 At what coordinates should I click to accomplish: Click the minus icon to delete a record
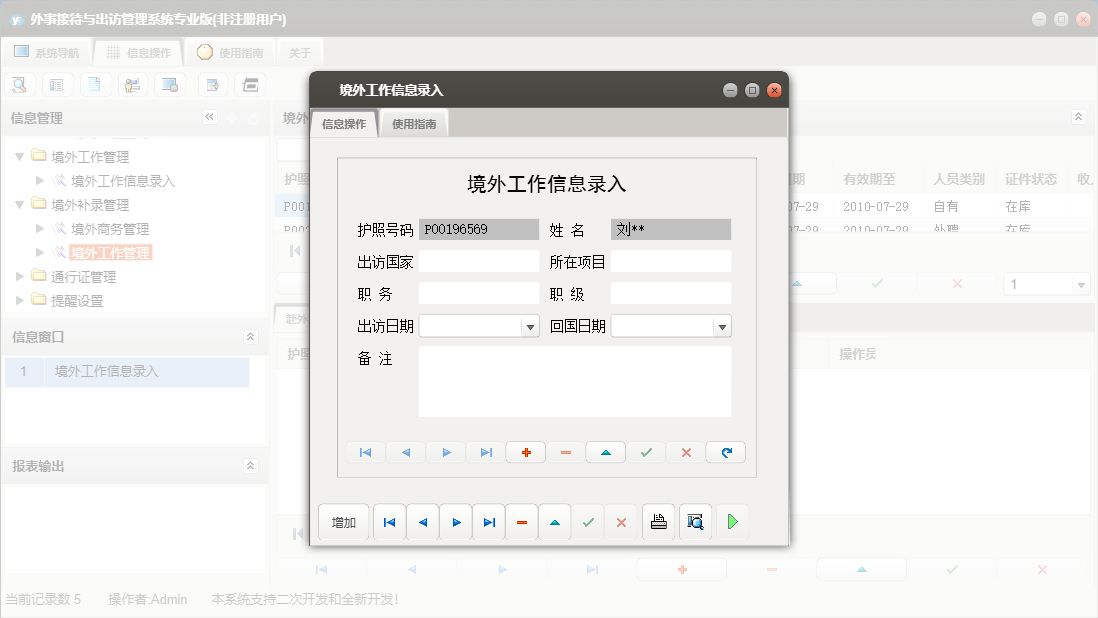565,452
